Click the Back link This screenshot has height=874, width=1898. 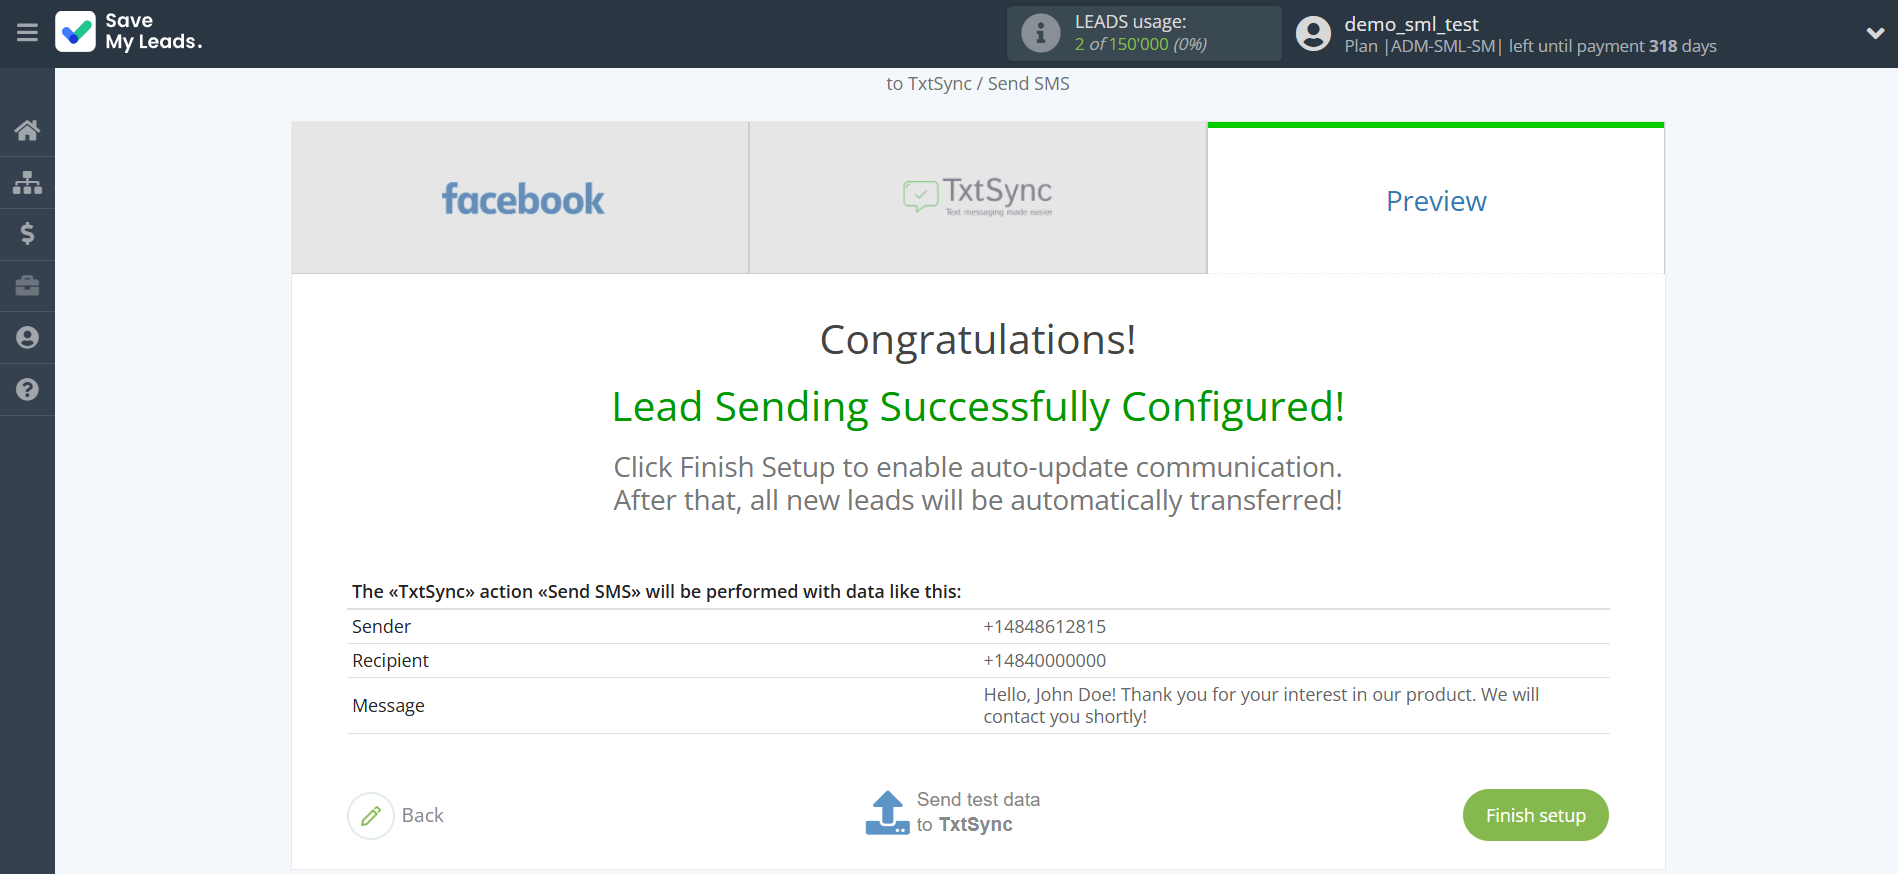pyautogui.click(x=423, y=815)
